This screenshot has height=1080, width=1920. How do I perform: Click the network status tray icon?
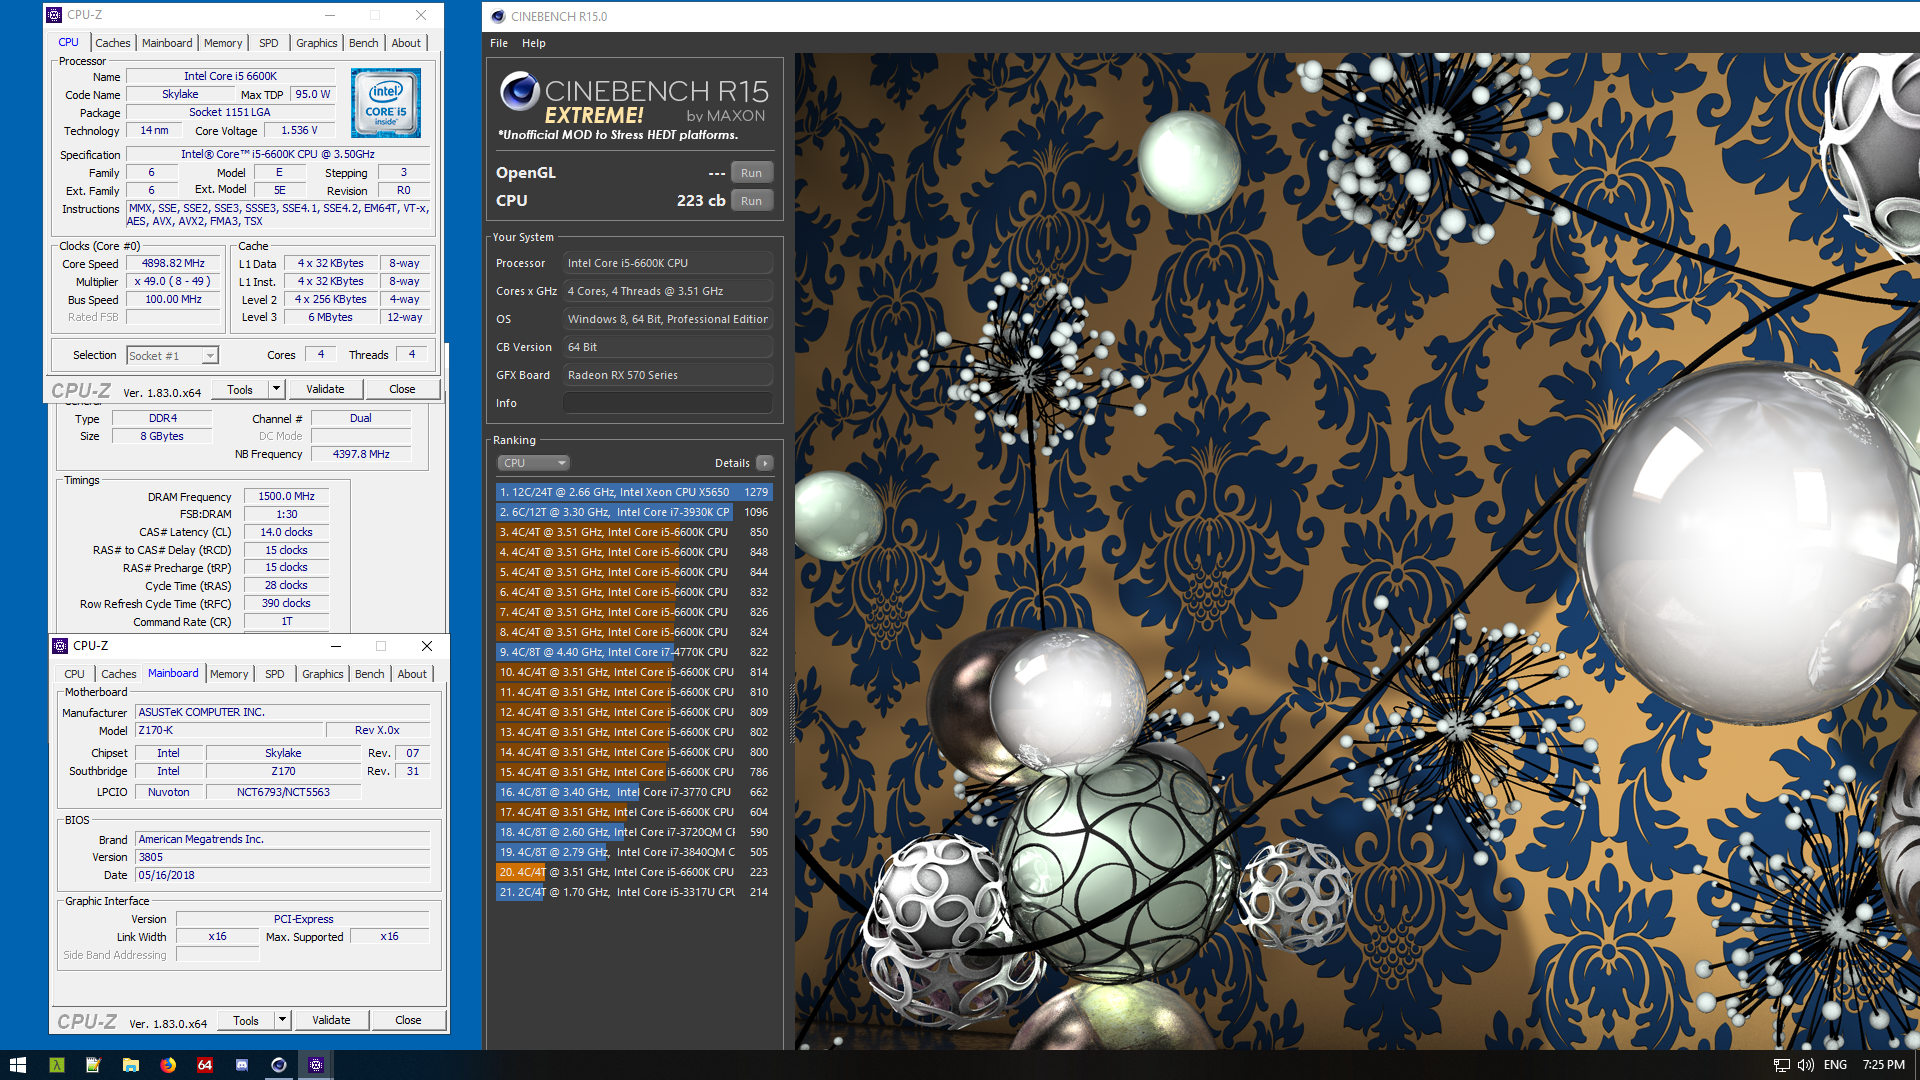pos(1781,1065)
